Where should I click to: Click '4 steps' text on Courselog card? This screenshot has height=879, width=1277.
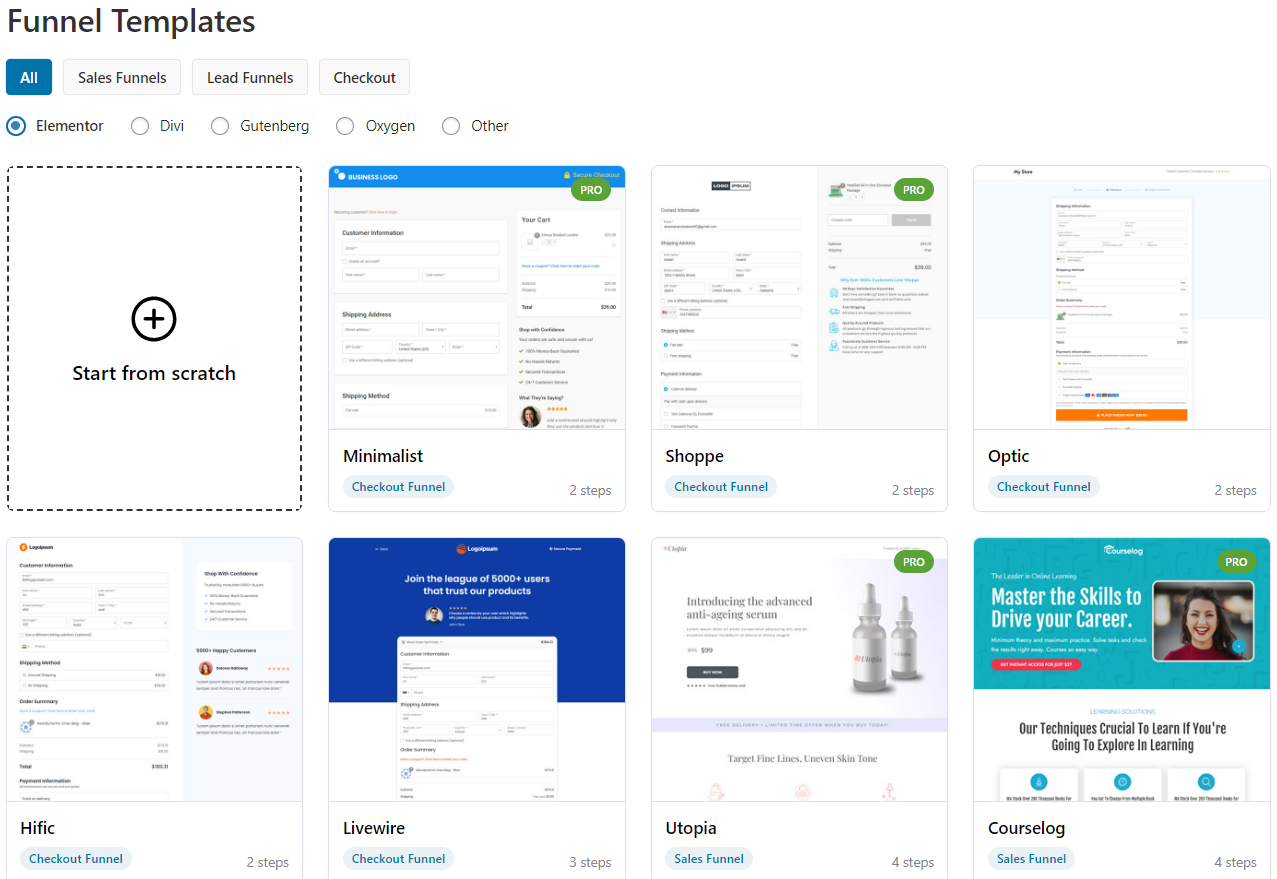[x=1236, y=862]
